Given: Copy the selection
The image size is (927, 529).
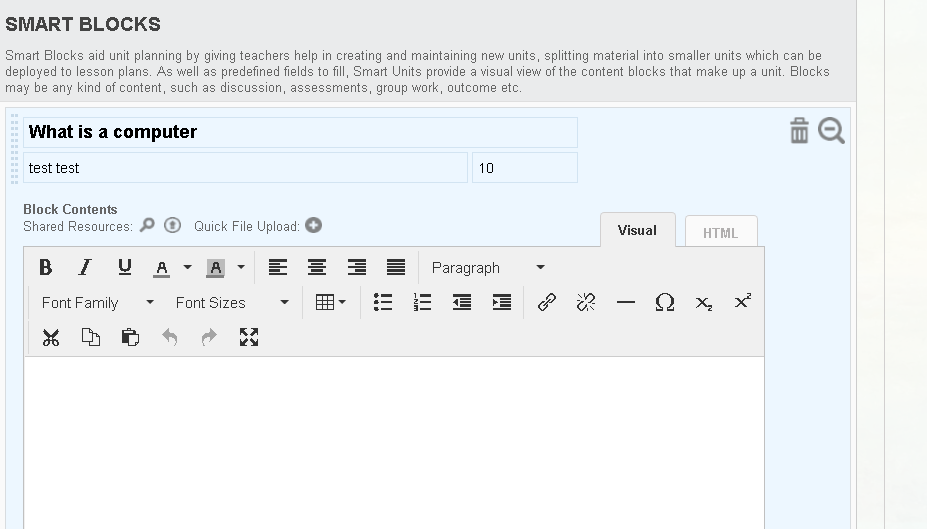Looking at the screenshot, I should (x=90, y=337).
